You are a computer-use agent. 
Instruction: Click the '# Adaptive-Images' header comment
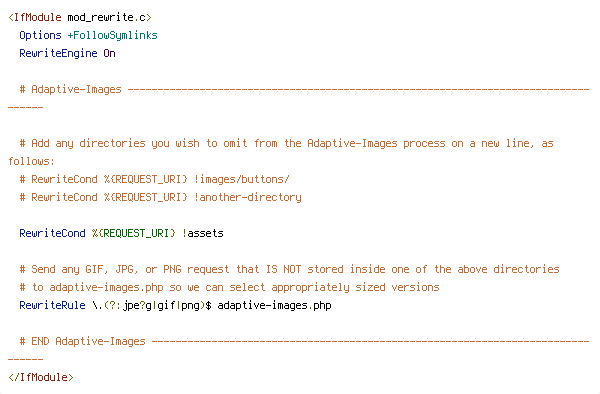(x=70, y=89)
